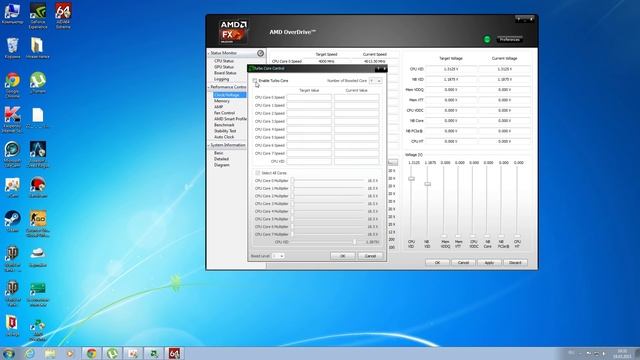Open the Computer desktop icon
This screenshot has width=640, height=360.
click(12, 14)
